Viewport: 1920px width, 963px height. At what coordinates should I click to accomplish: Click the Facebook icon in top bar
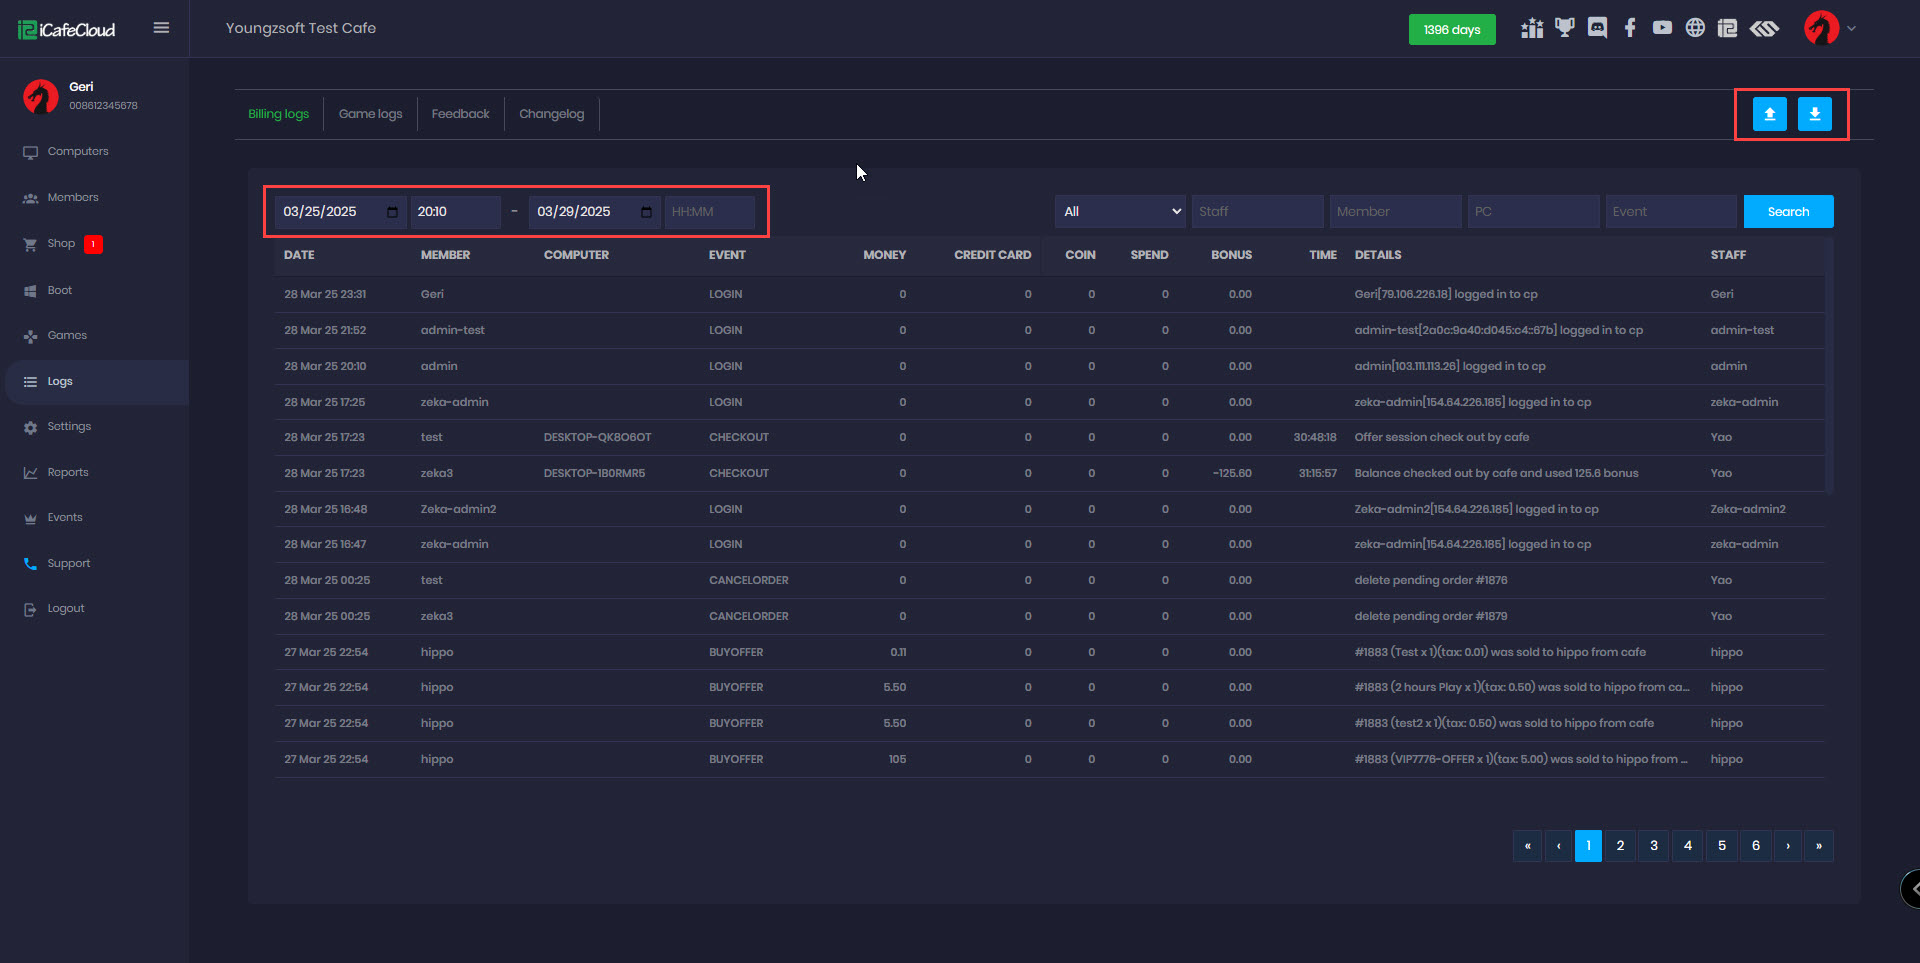1630,28
